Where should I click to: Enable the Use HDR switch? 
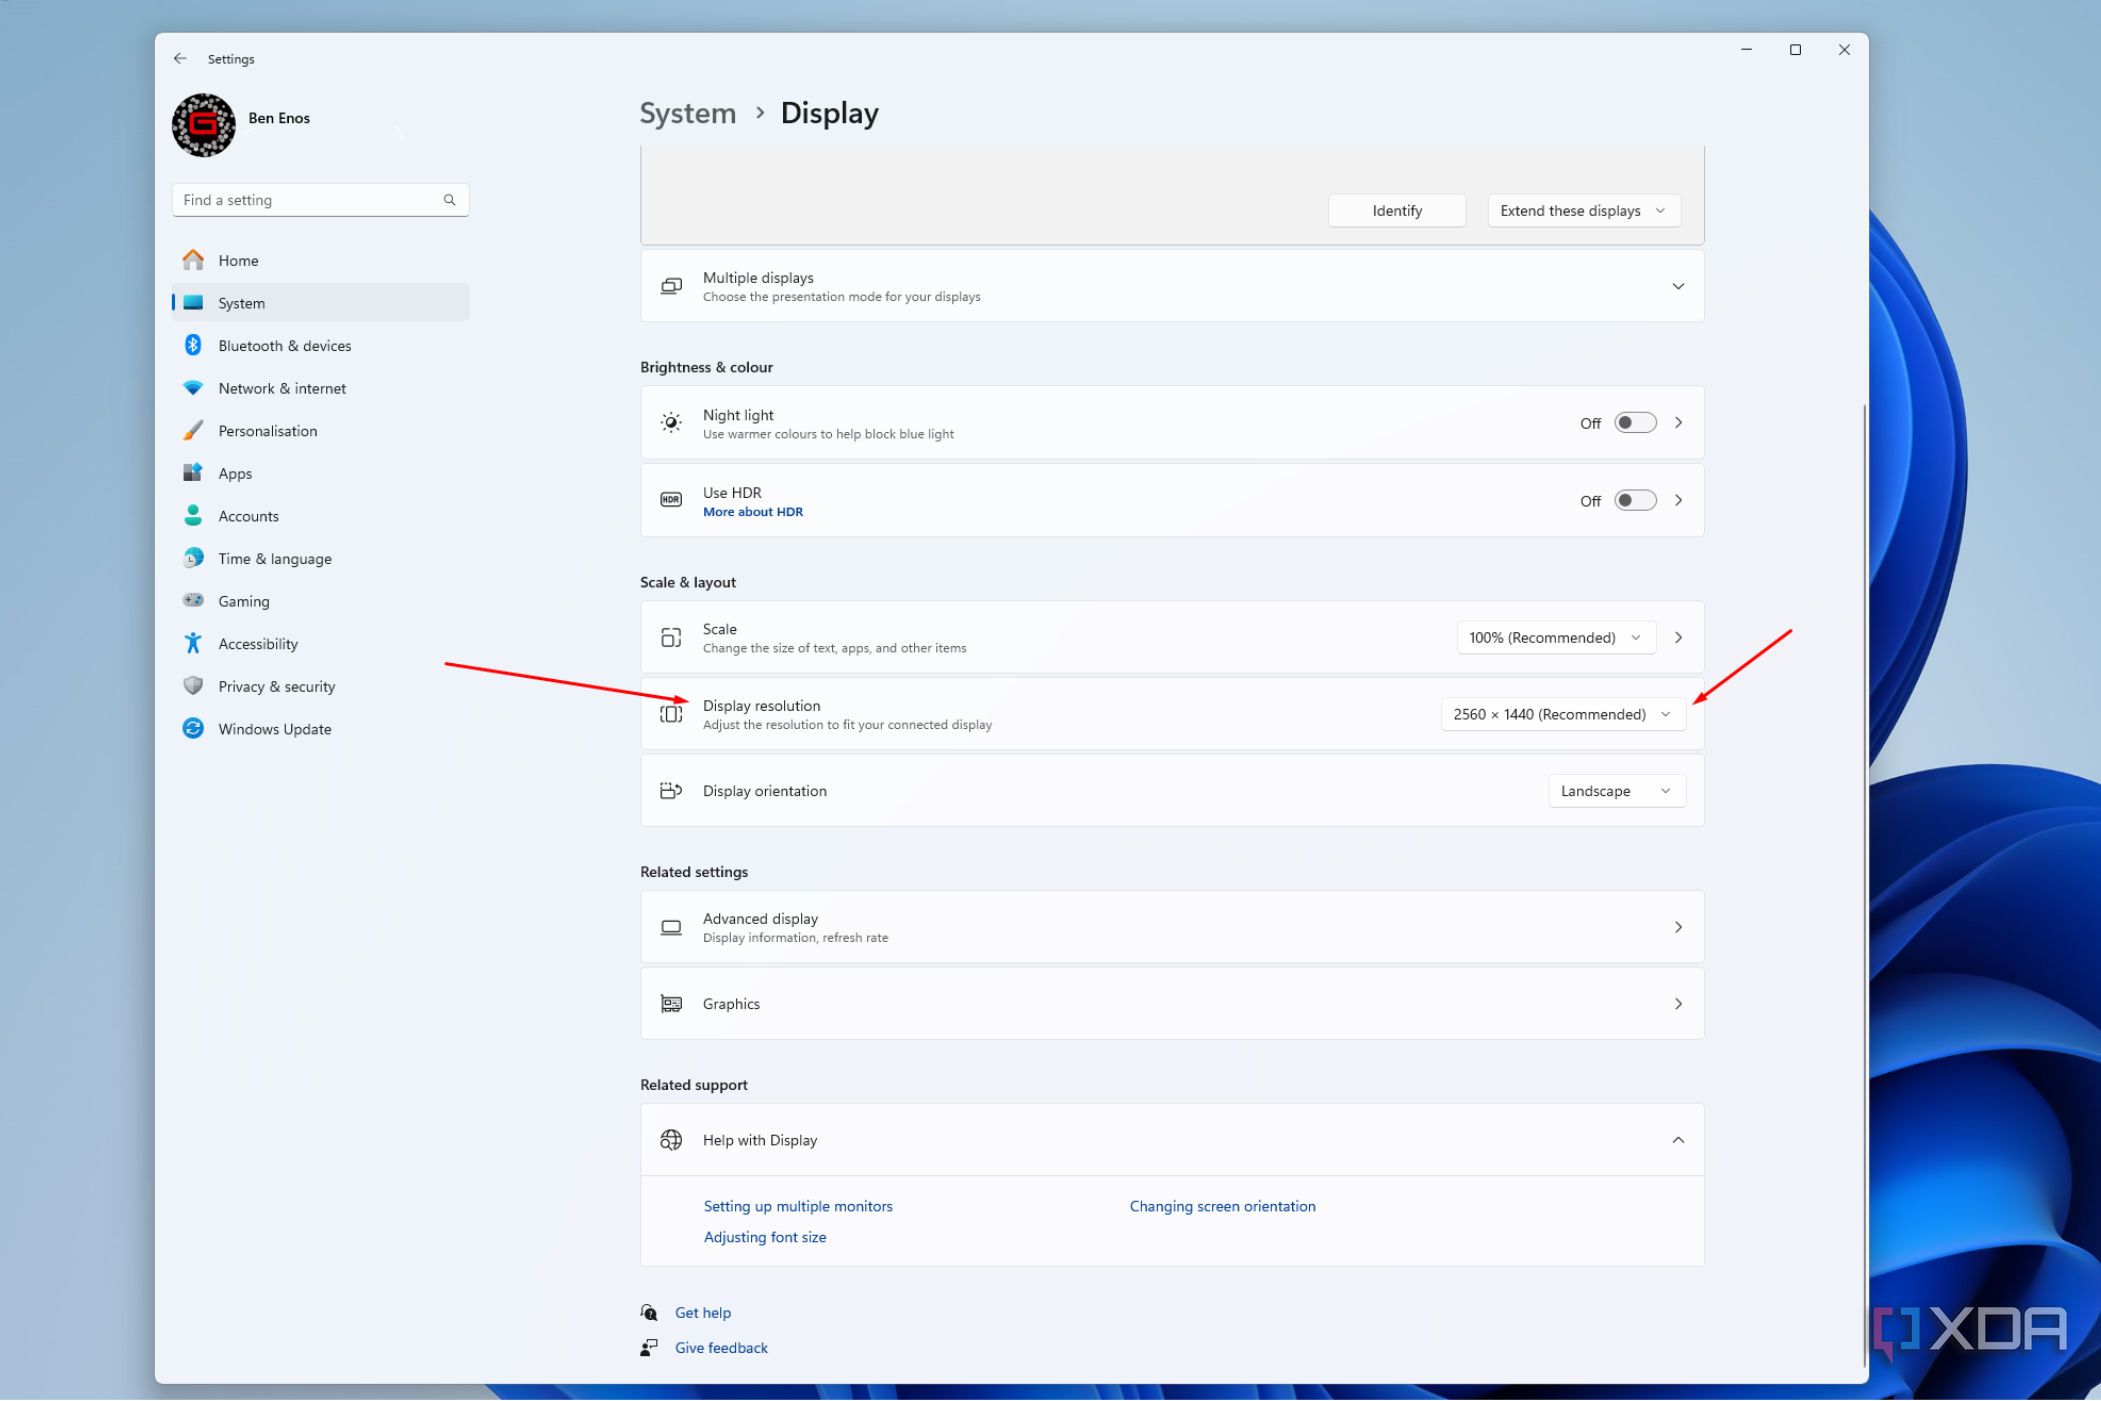point(1634,500)
